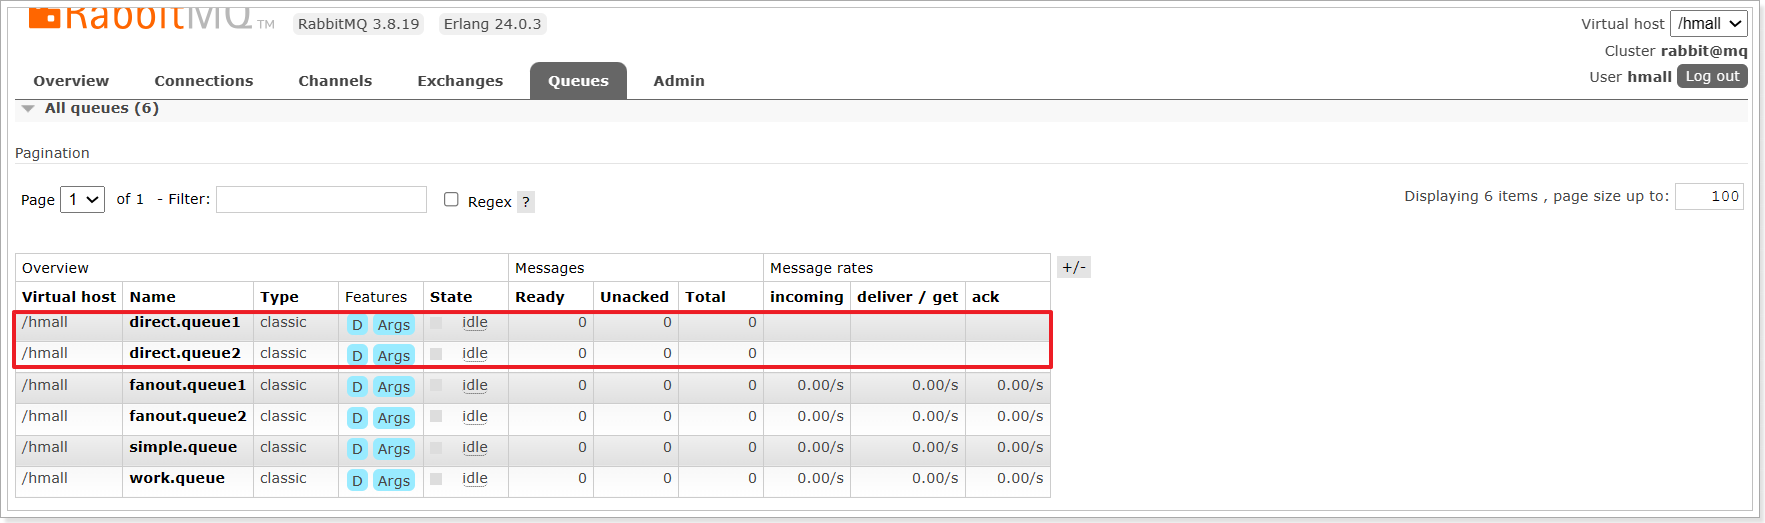The height and width of the screenshot is (523, 1765).
Task: Click state indicator square for direct.queue1
Action: click(436, 323)
